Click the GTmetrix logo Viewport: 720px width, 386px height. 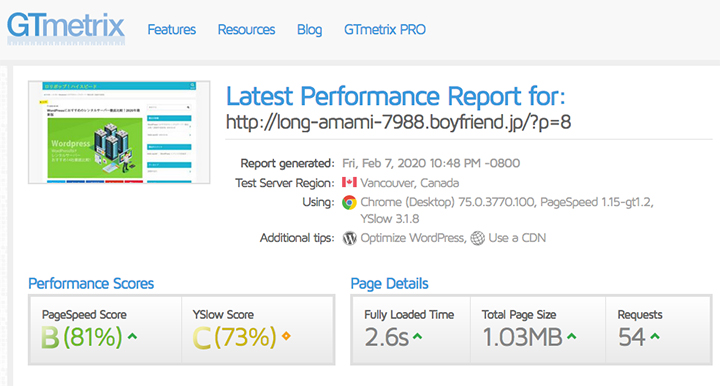pos(66,28)
